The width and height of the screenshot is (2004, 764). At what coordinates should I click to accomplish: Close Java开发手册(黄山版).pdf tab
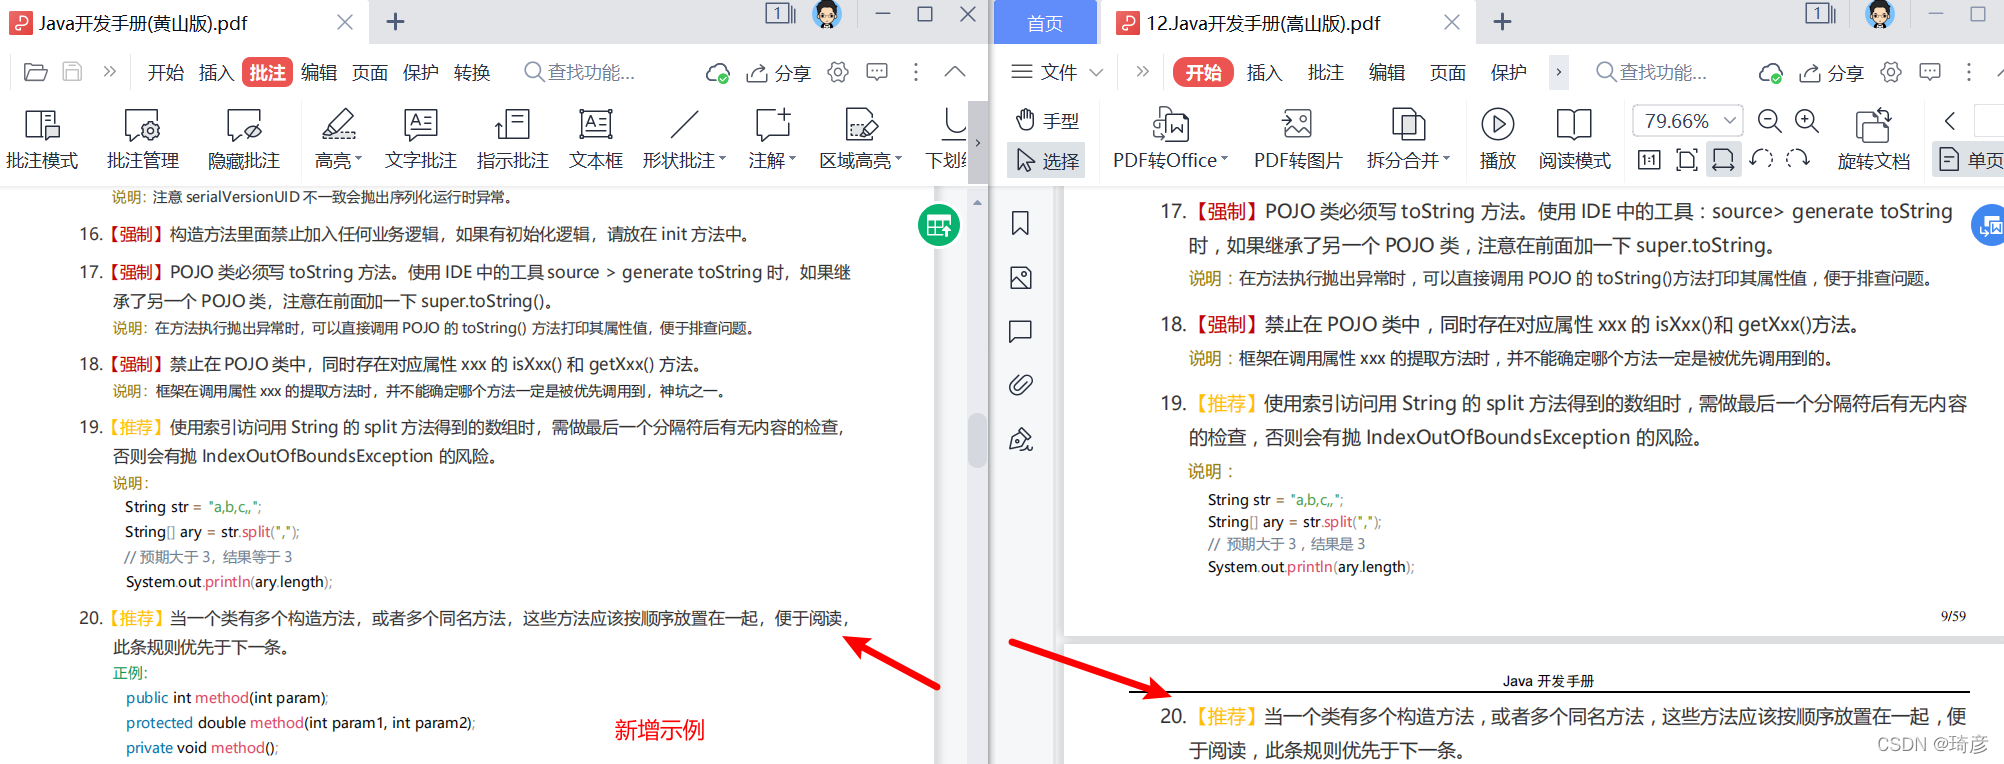coord(345,22)
